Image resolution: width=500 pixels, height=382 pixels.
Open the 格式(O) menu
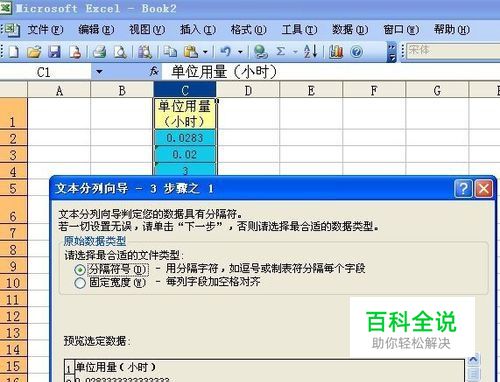249,30
